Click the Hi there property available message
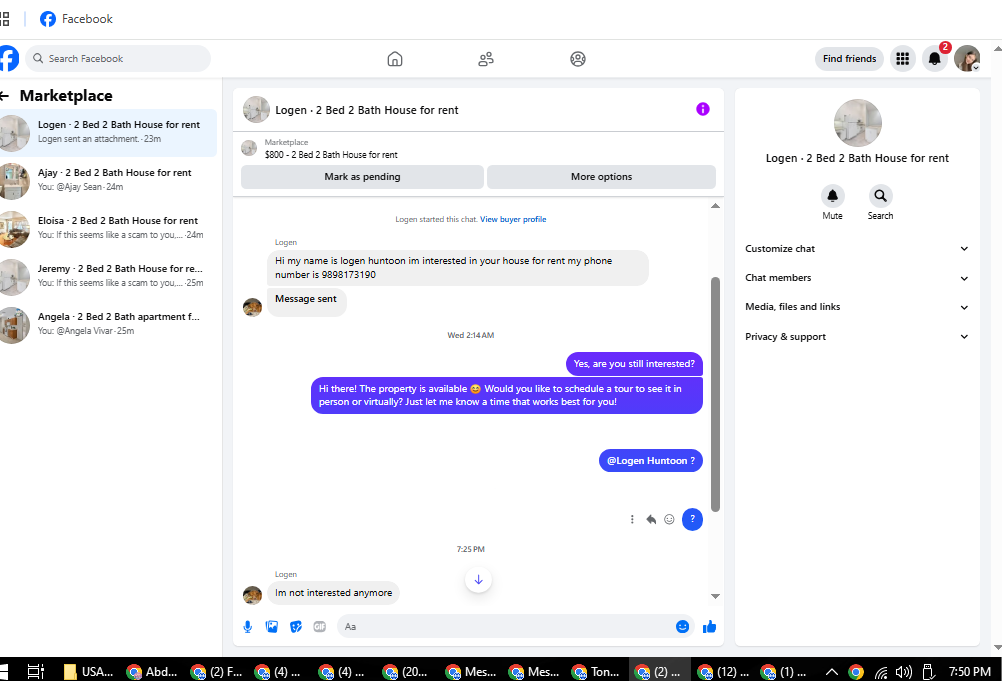This screenshot has width=1002, height=681. coord(507,395)
